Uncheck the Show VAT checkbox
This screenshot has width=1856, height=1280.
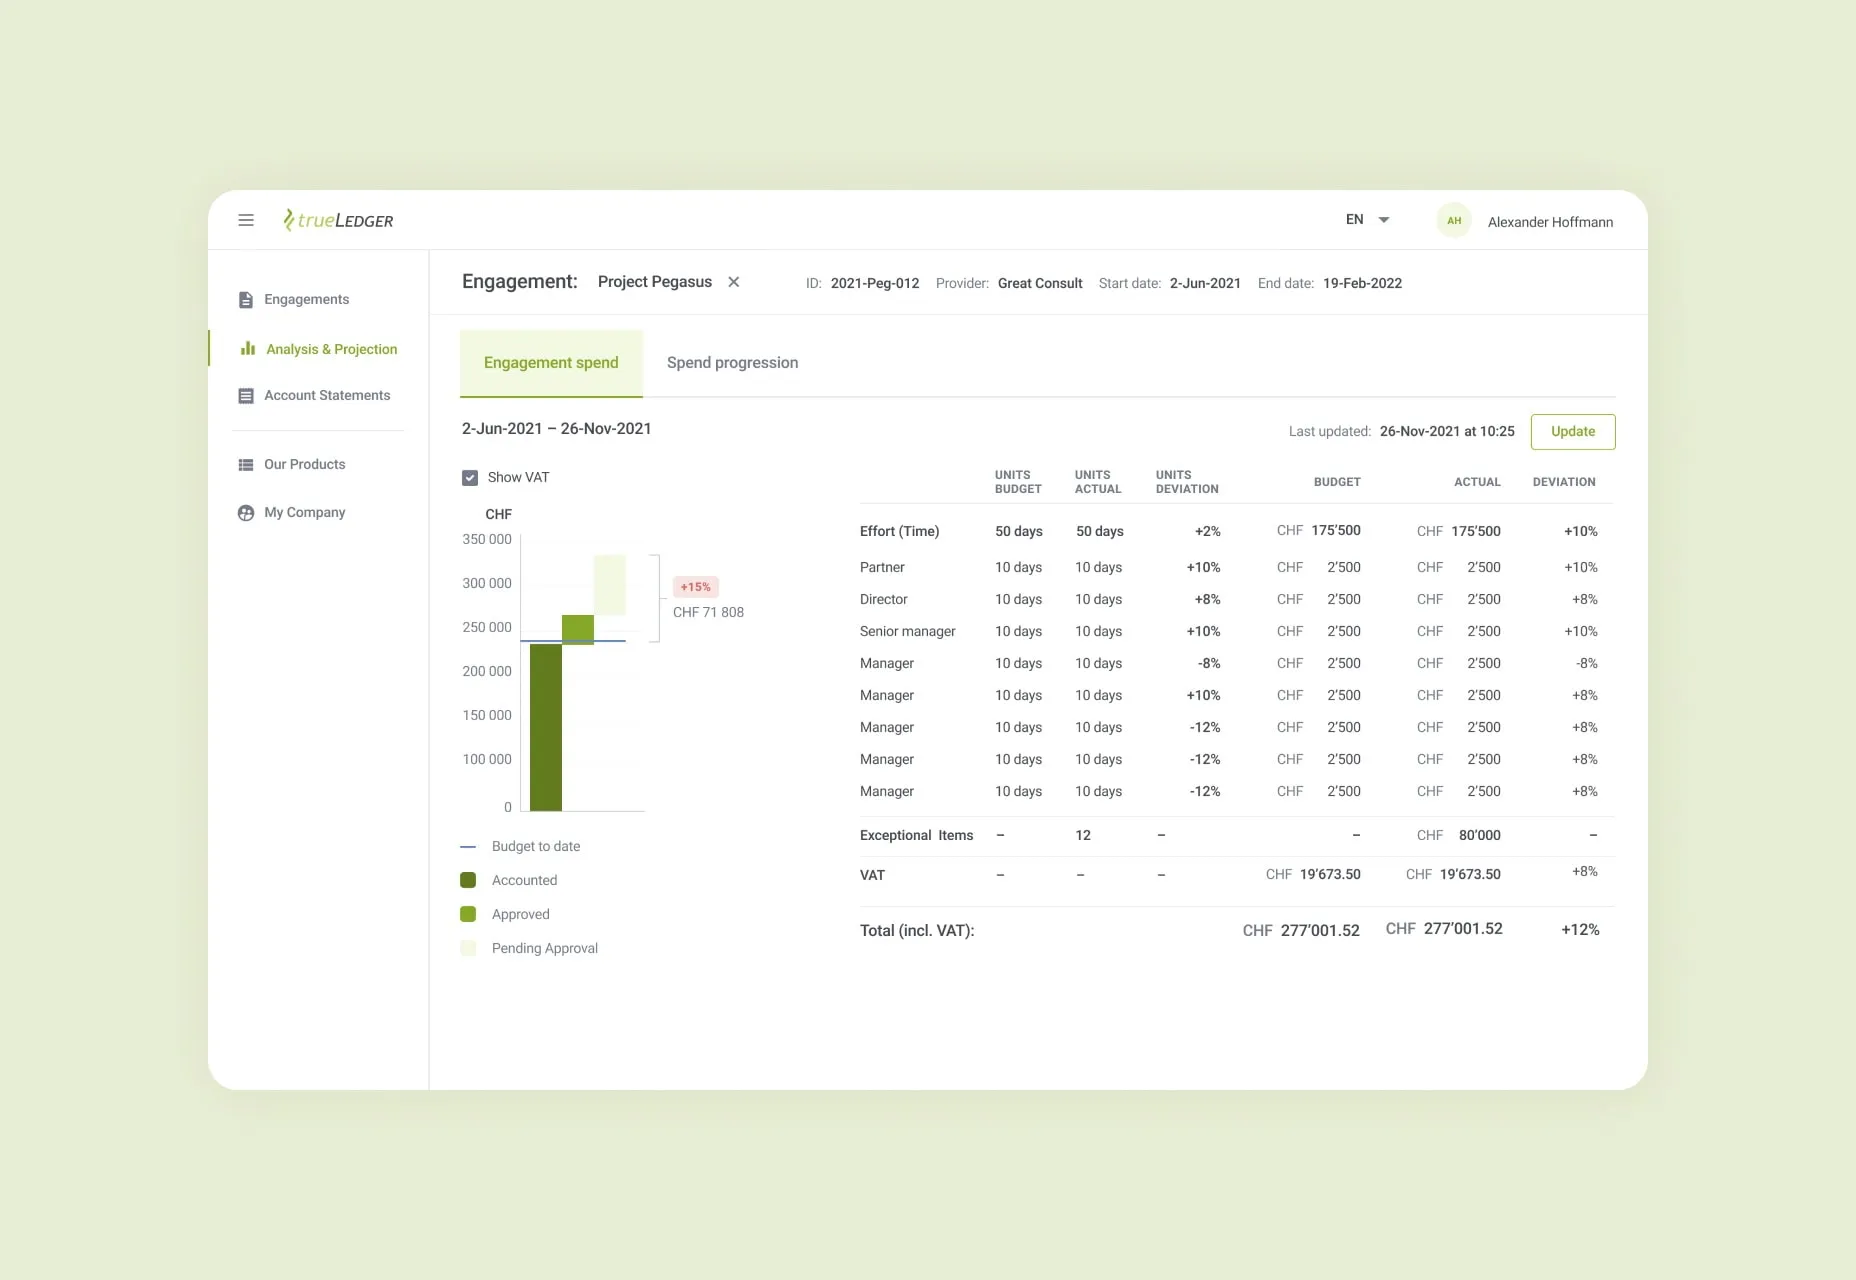click(x=470, y=477)
